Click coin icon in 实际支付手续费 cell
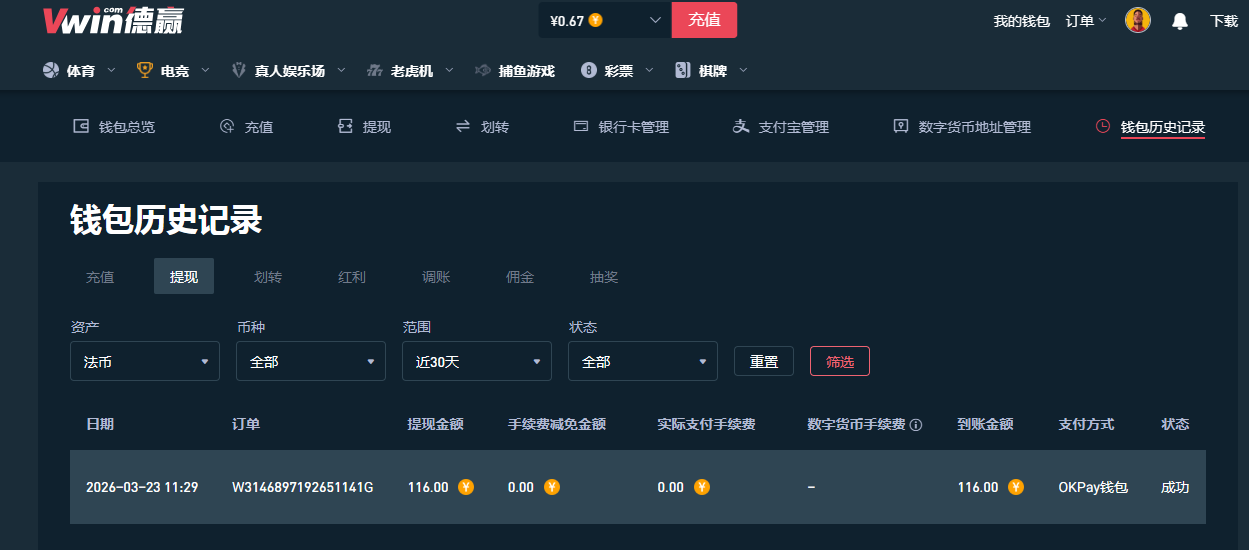 pos(702,487)
